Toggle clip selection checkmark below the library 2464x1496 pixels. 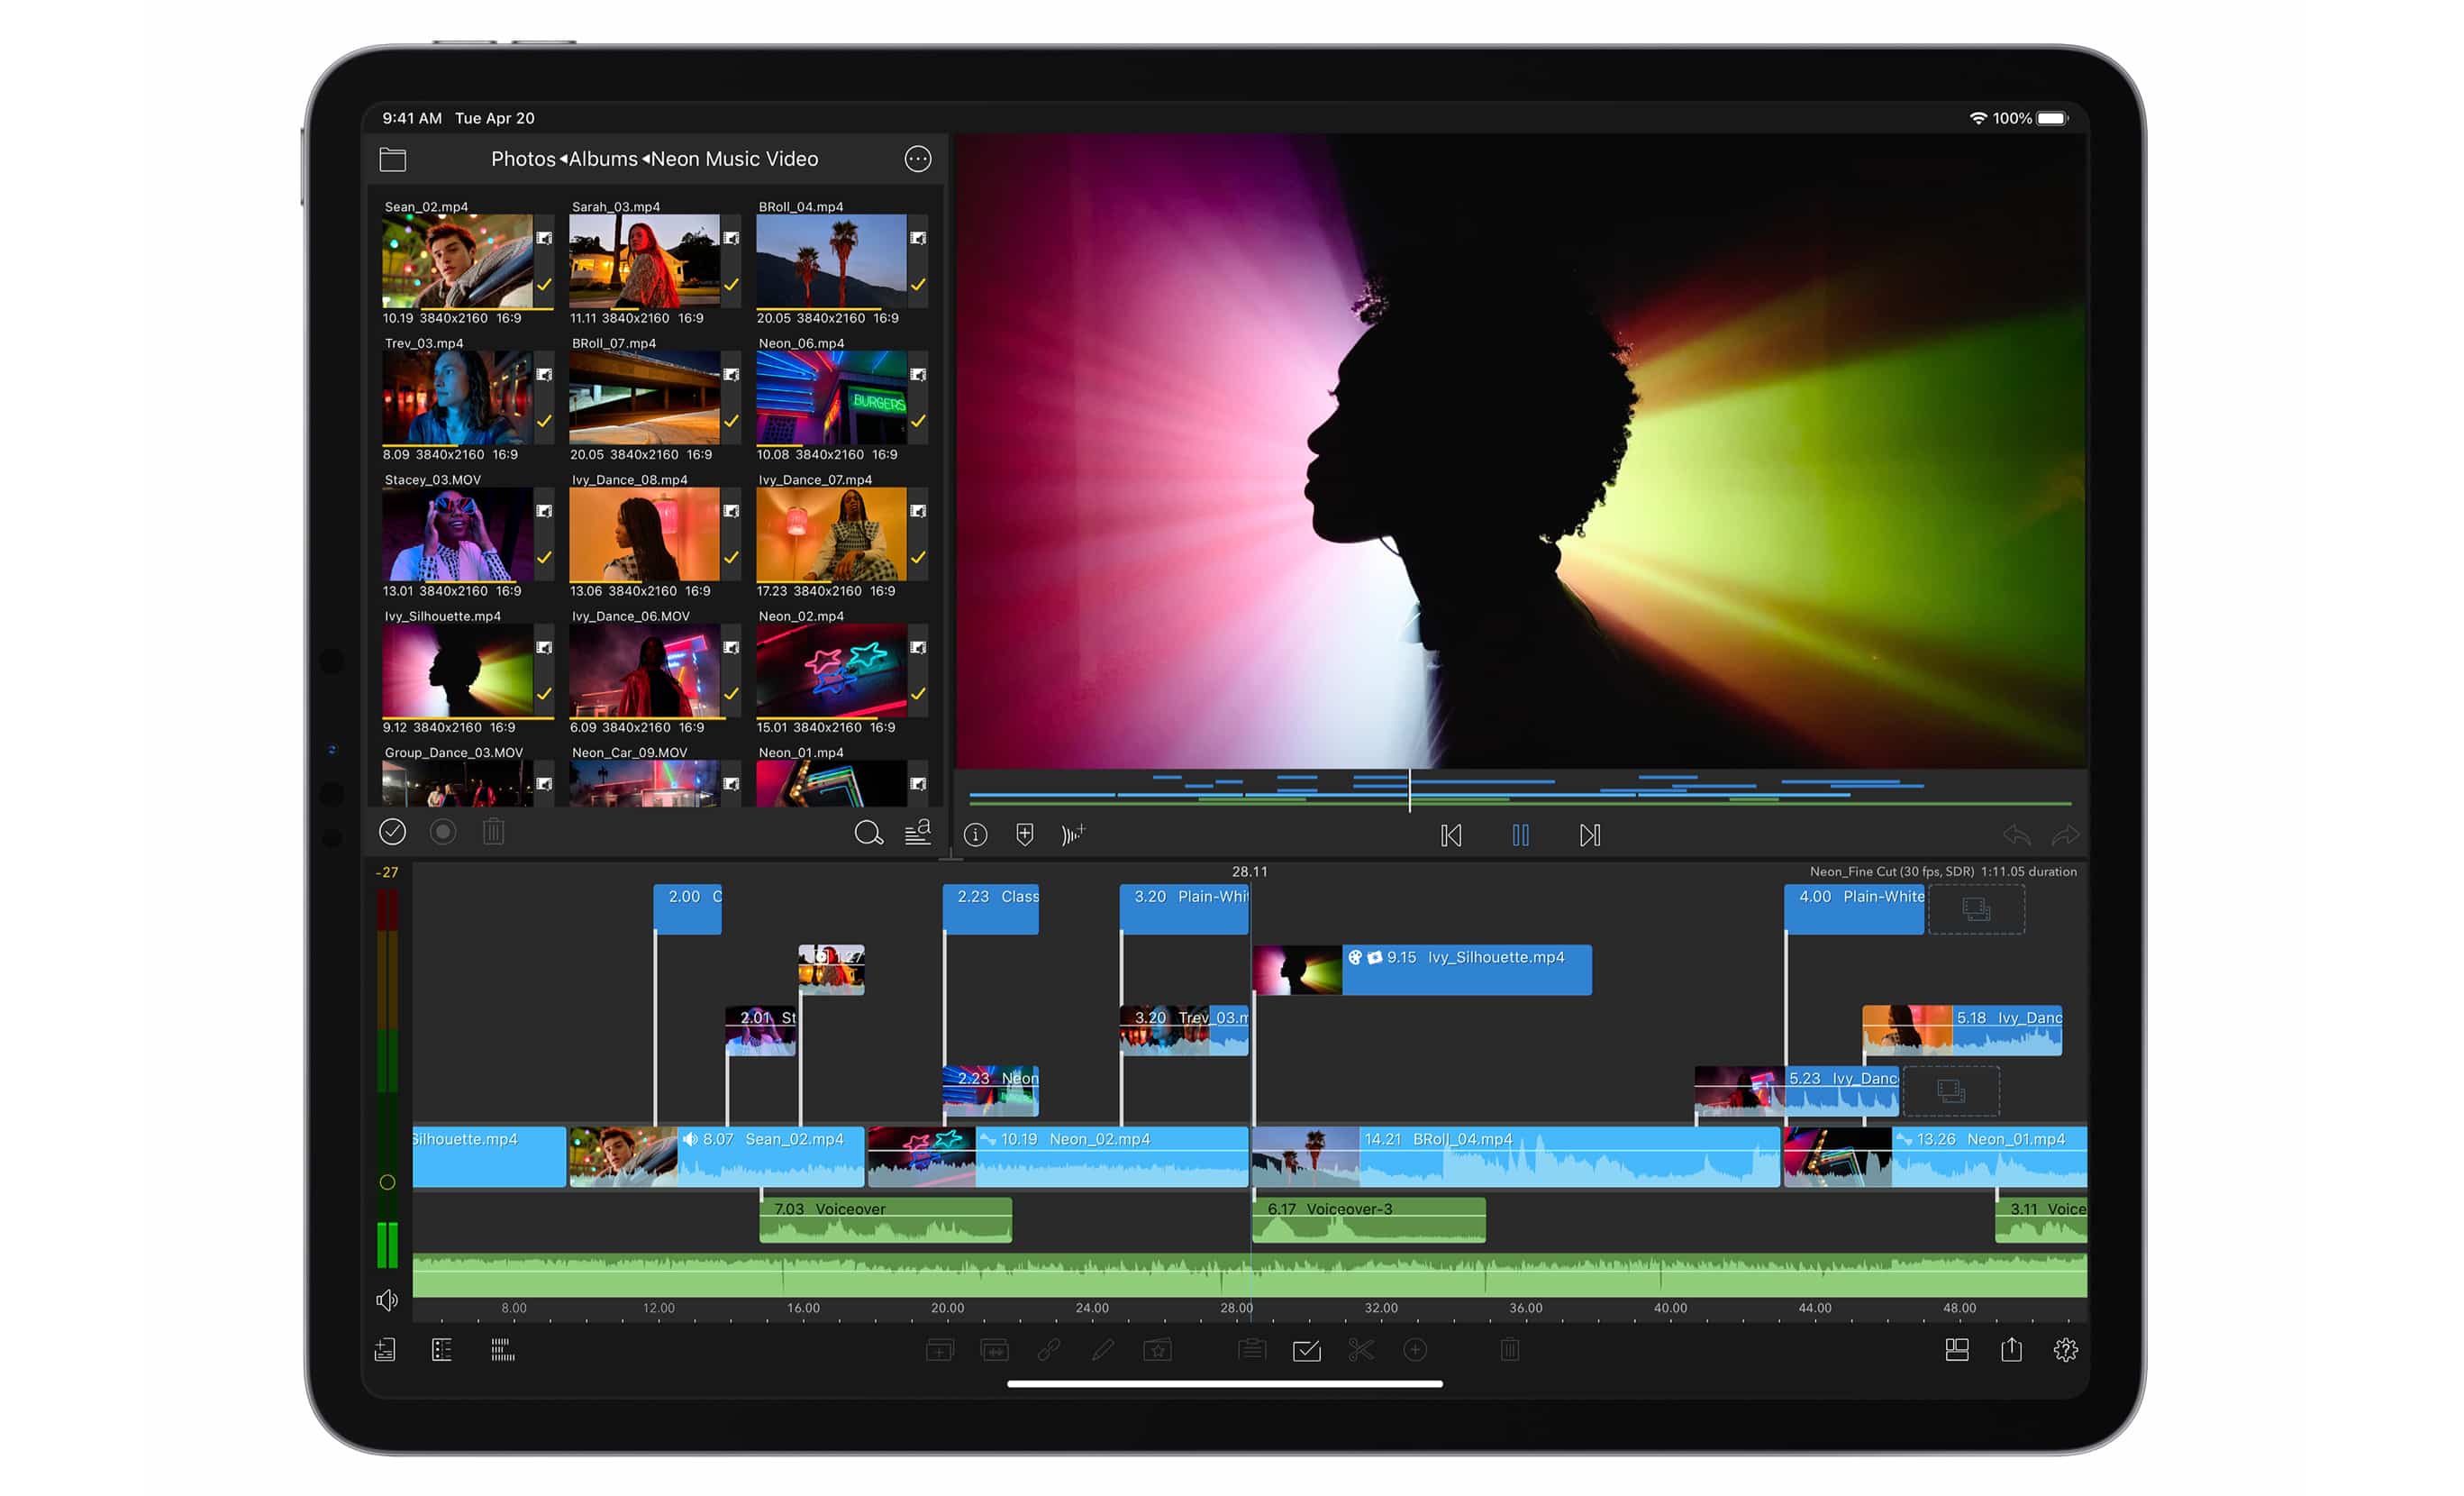point(392,832)
